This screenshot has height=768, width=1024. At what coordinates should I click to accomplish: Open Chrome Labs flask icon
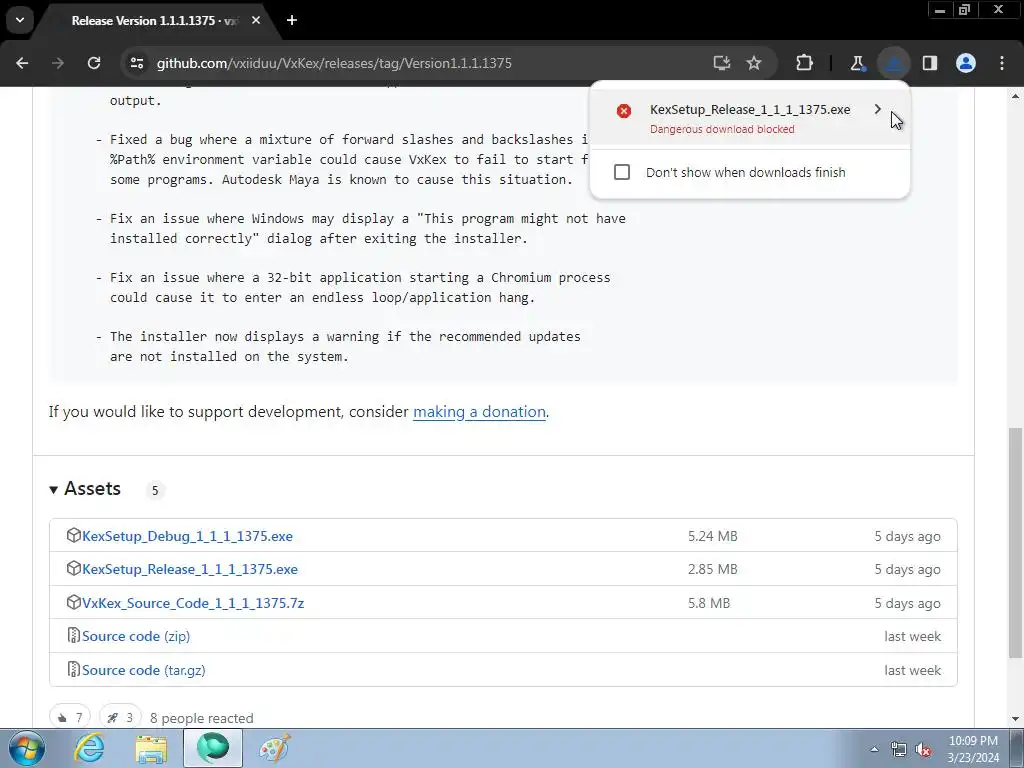[857, 63]
